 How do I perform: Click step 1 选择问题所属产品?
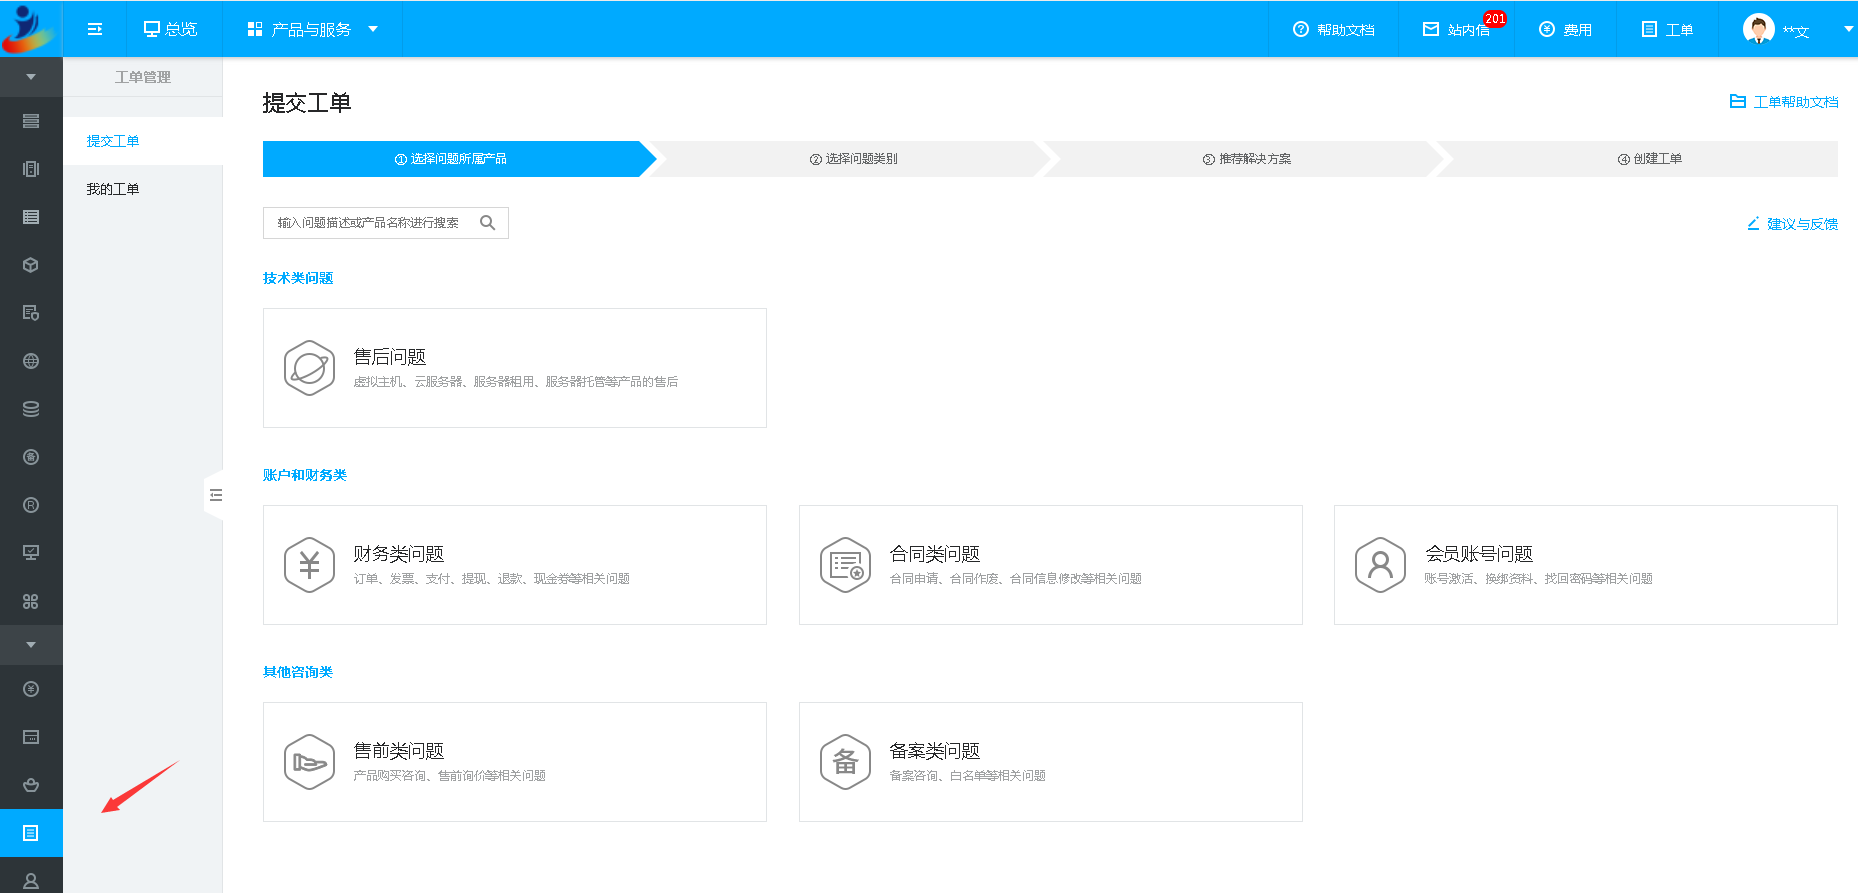point(451,159)
